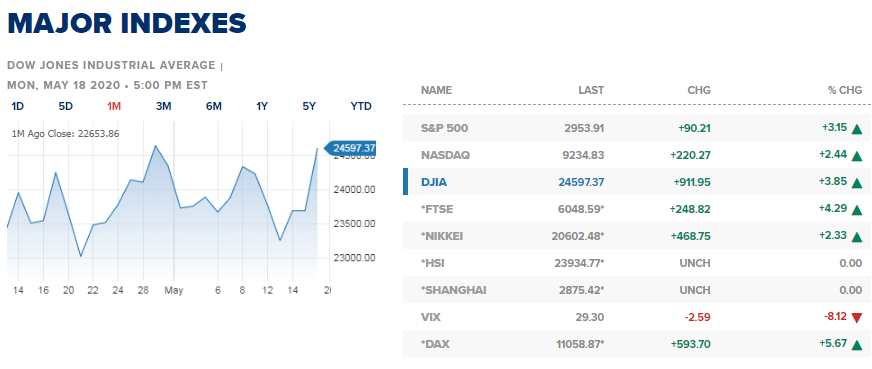Show the 1Y chart range
Viewport: 872px width, 369px height.
coord(262,106)
